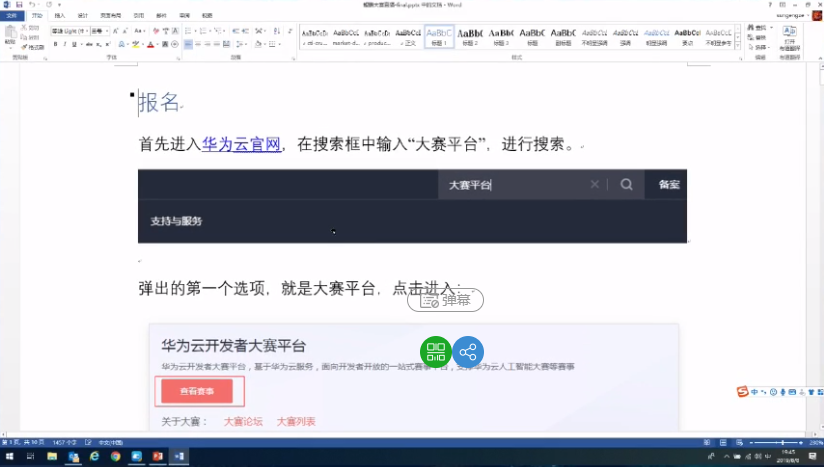Switch to the Design (设计) tab

[x=83, y=16]
